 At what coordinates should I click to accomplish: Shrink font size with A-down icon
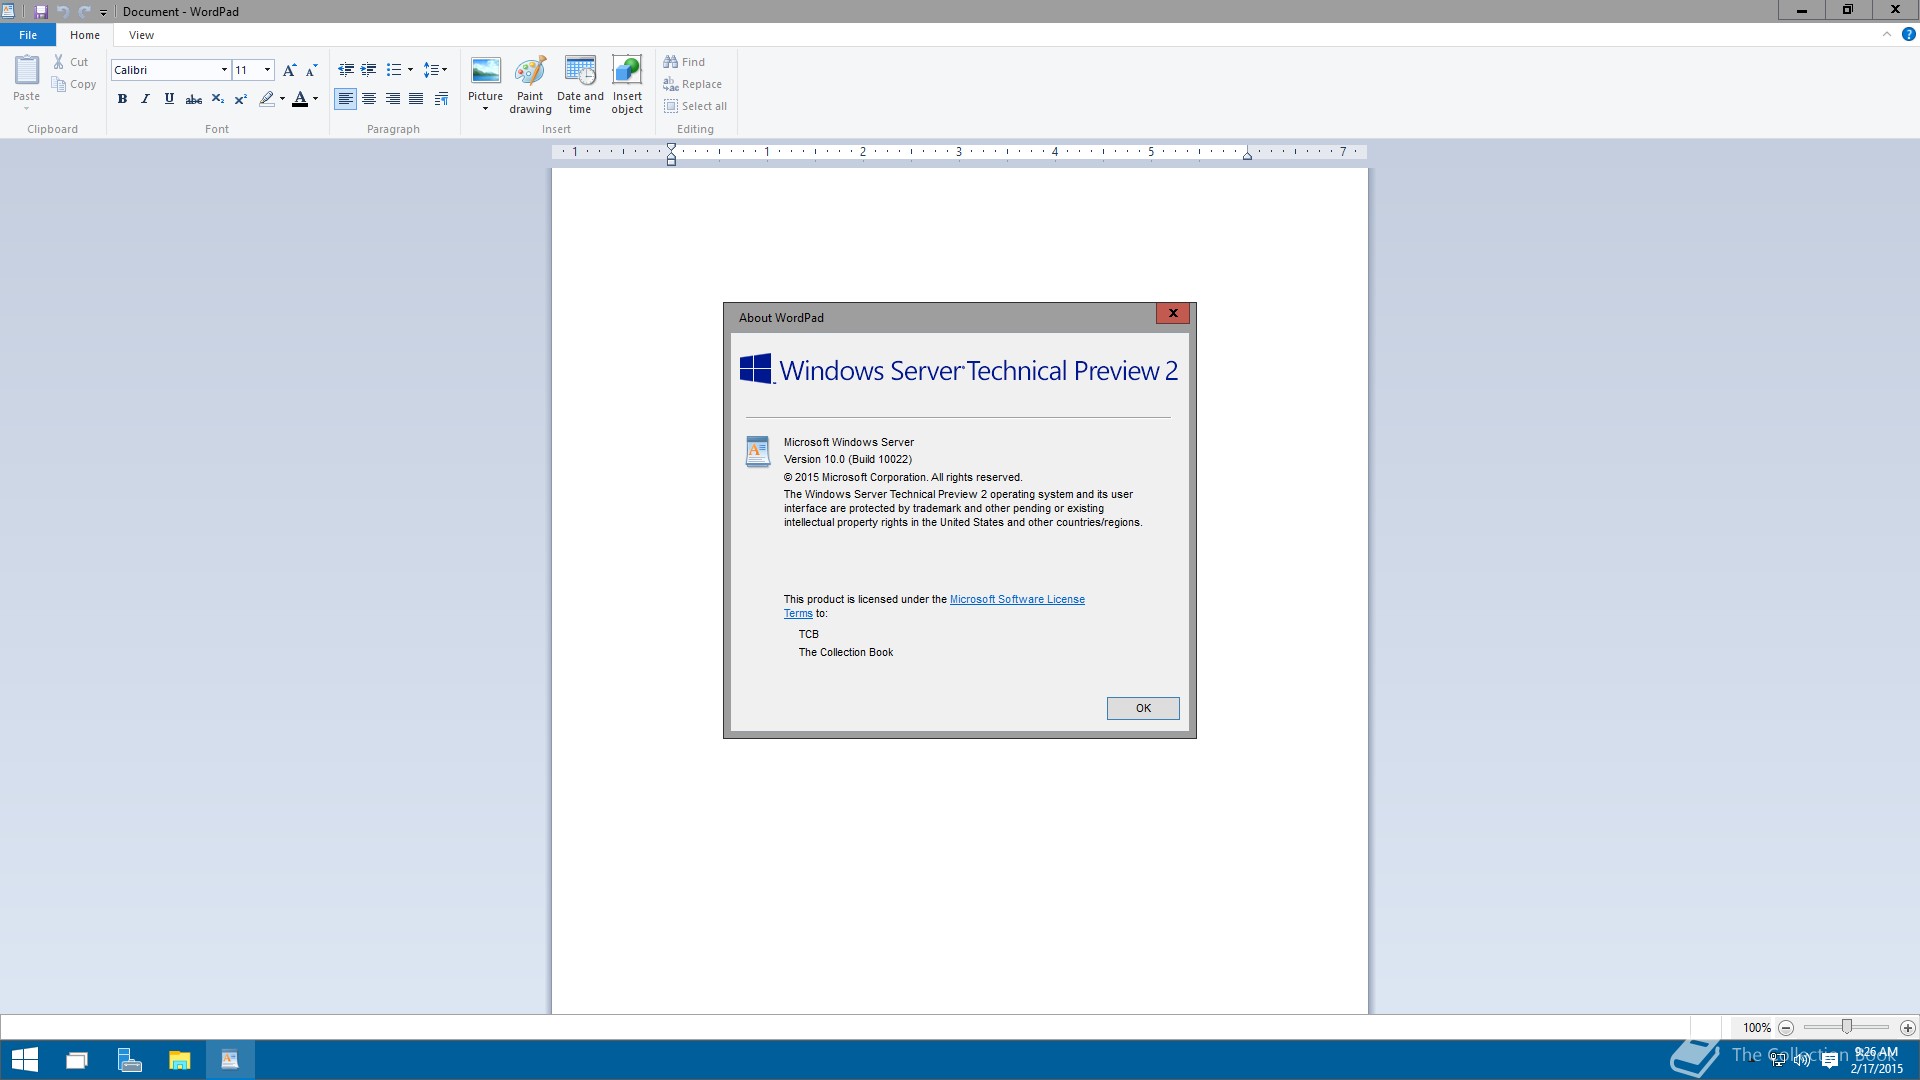click(x=311, y=70)
